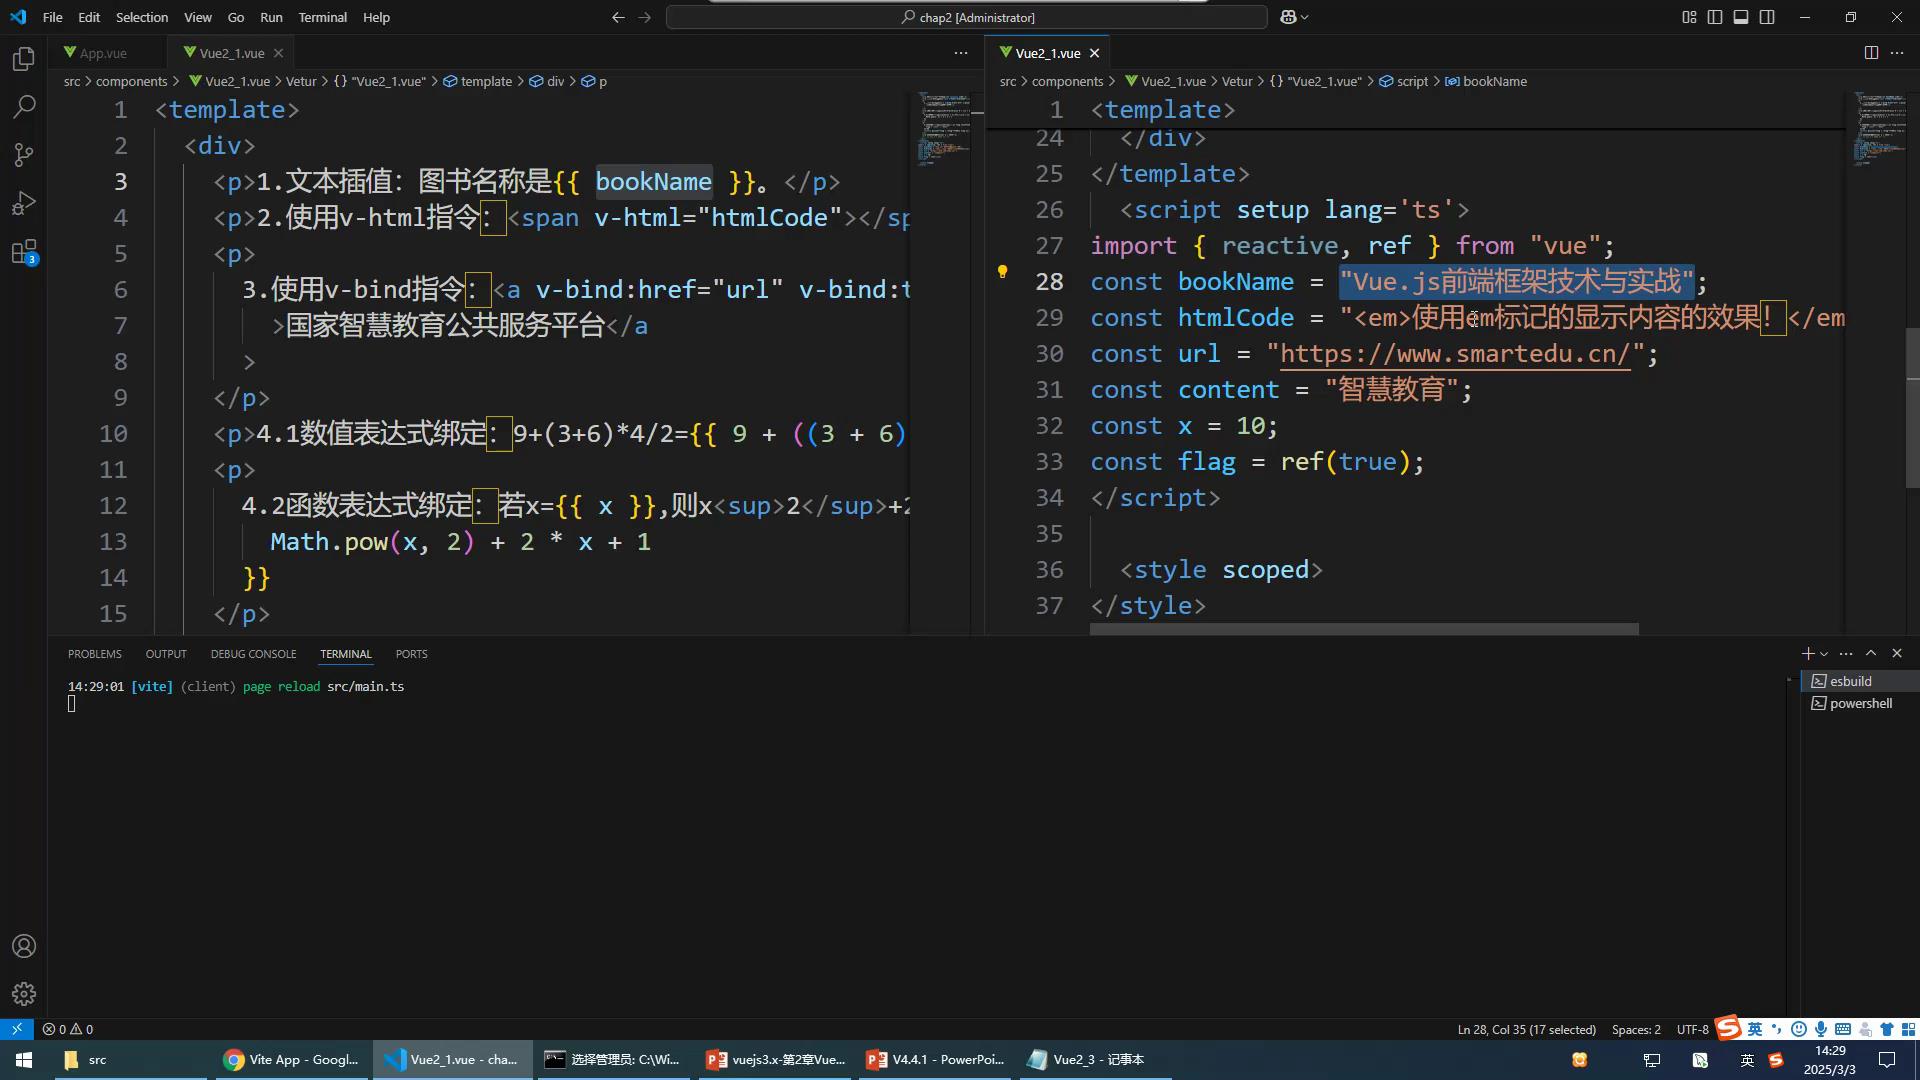The height and width of the screenshot is (1080, 1920).
Task: Toggle the secondary side bar layout button
Action: pos(1767,17)
